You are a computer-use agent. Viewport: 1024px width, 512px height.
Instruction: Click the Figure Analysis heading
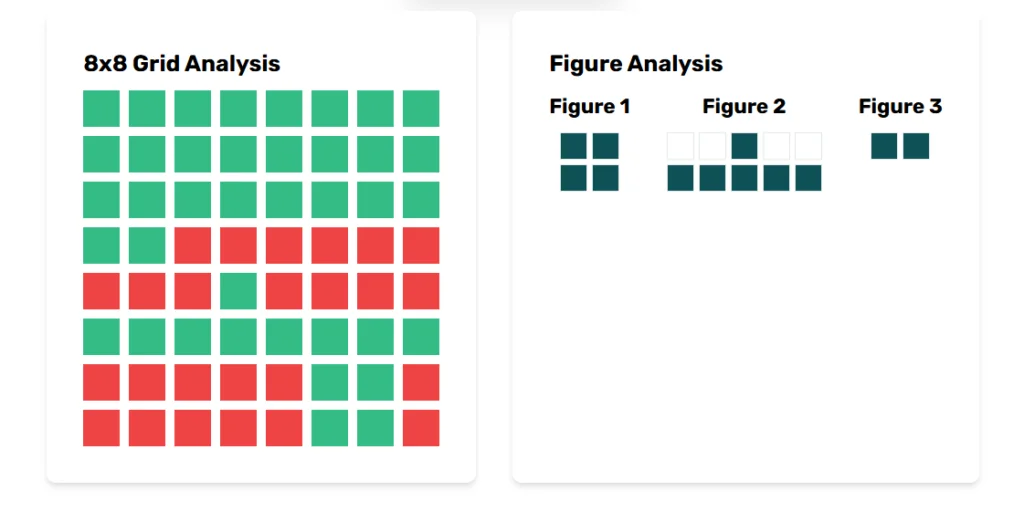[636, 64]
